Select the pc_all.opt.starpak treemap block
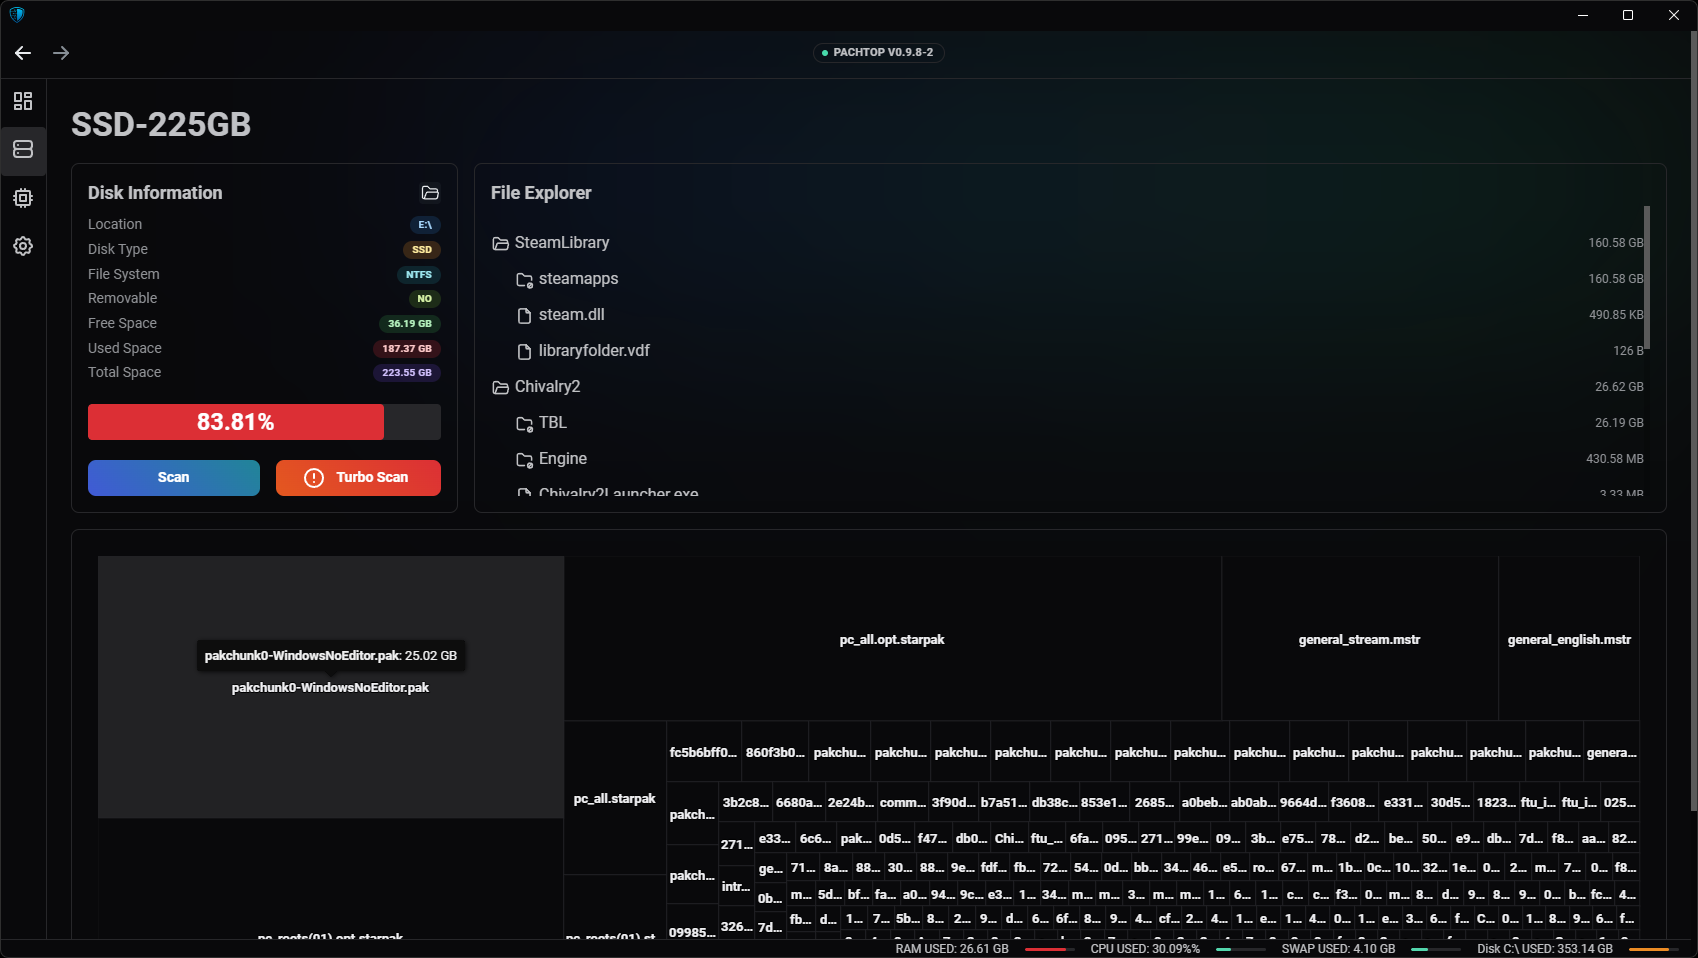1698x958 pixels. [x=892, y=639]
